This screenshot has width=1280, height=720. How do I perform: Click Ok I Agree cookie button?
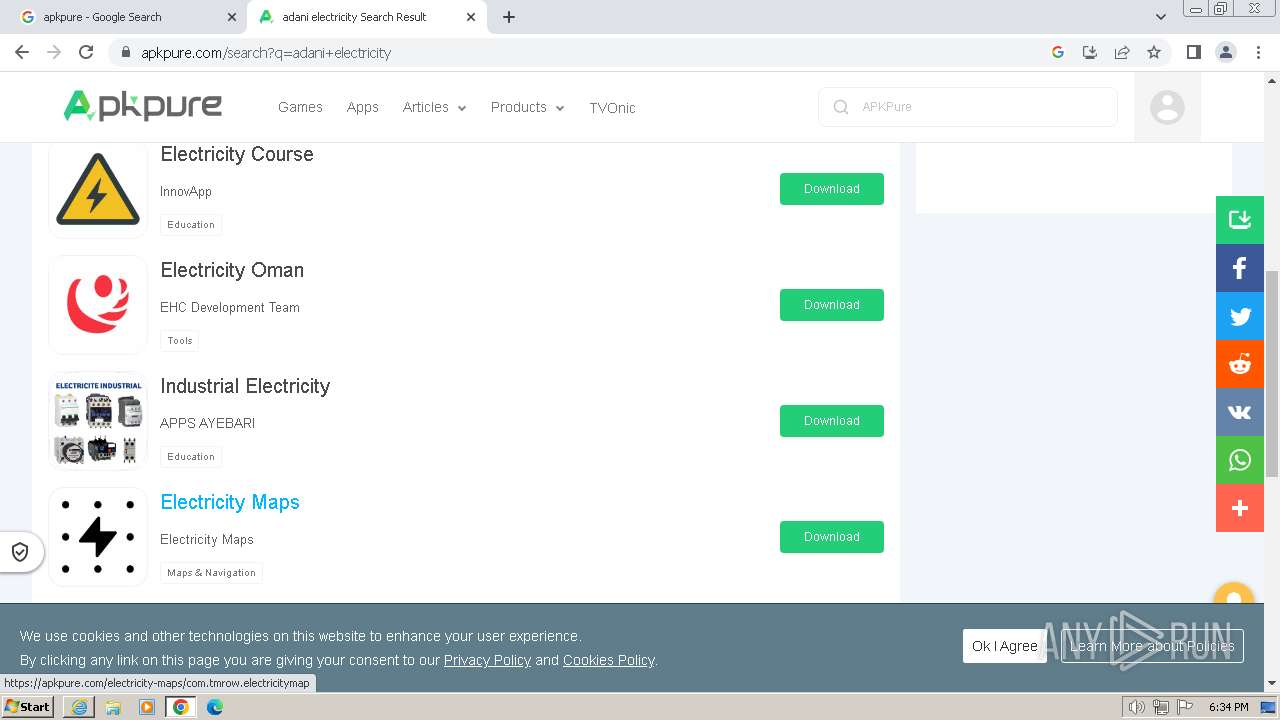pos(1005,646)
